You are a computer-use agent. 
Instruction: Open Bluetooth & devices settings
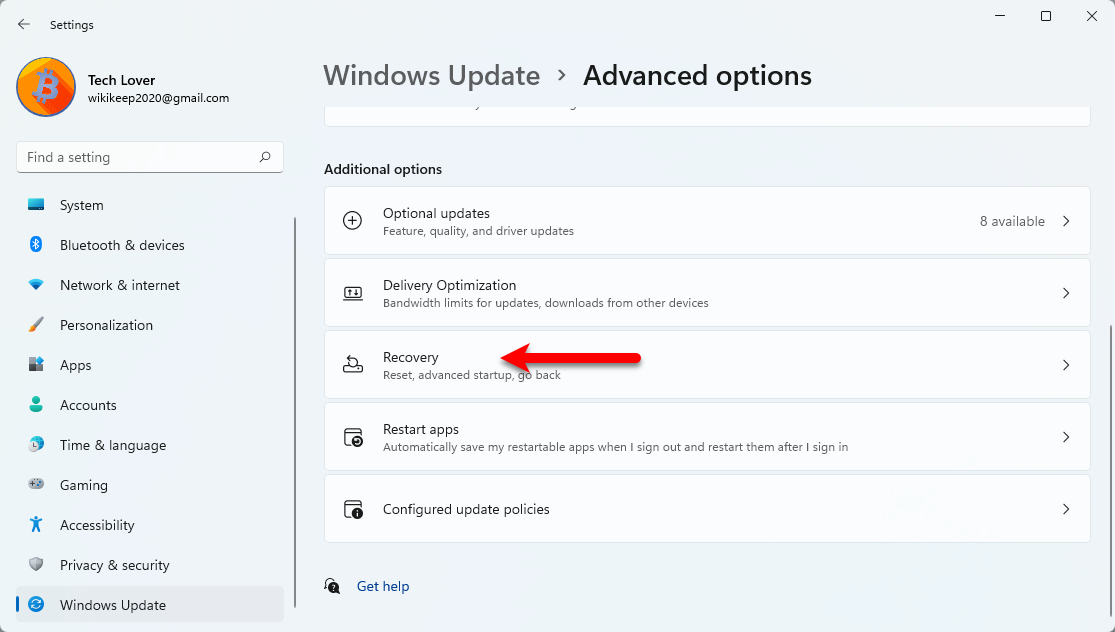click(x=150, y=245)
